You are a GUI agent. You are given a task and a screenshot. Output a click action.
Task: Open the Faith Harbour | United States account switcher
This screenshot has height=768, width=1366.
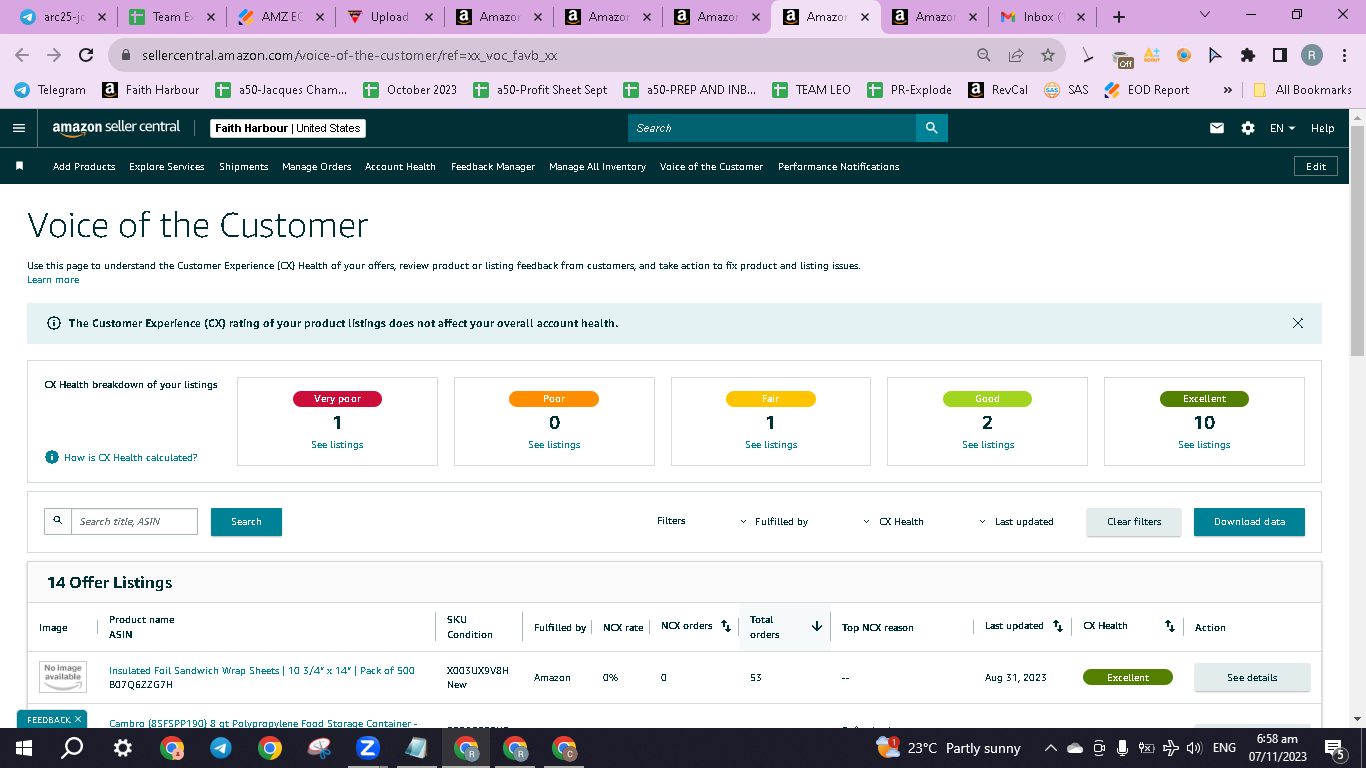coord(288,128)
